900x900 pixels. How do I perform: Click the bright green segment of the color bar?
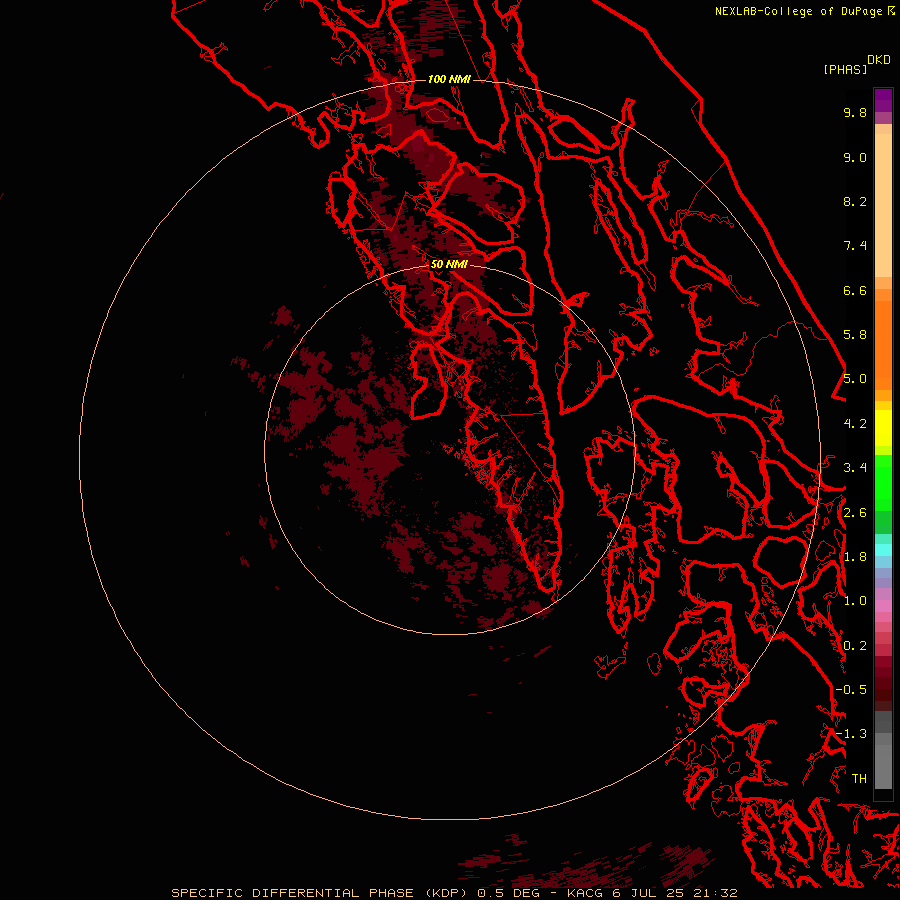[883, 482]
